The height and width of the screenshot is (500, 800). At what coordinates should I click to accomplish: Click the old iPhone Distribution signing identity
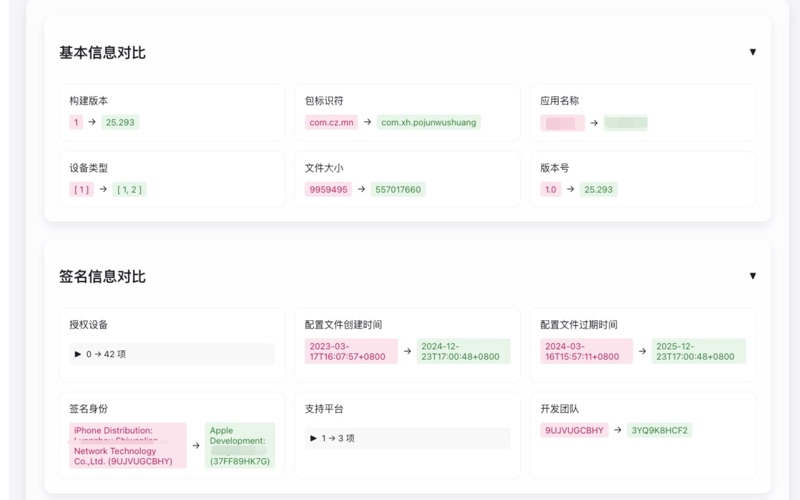[128, 446]
